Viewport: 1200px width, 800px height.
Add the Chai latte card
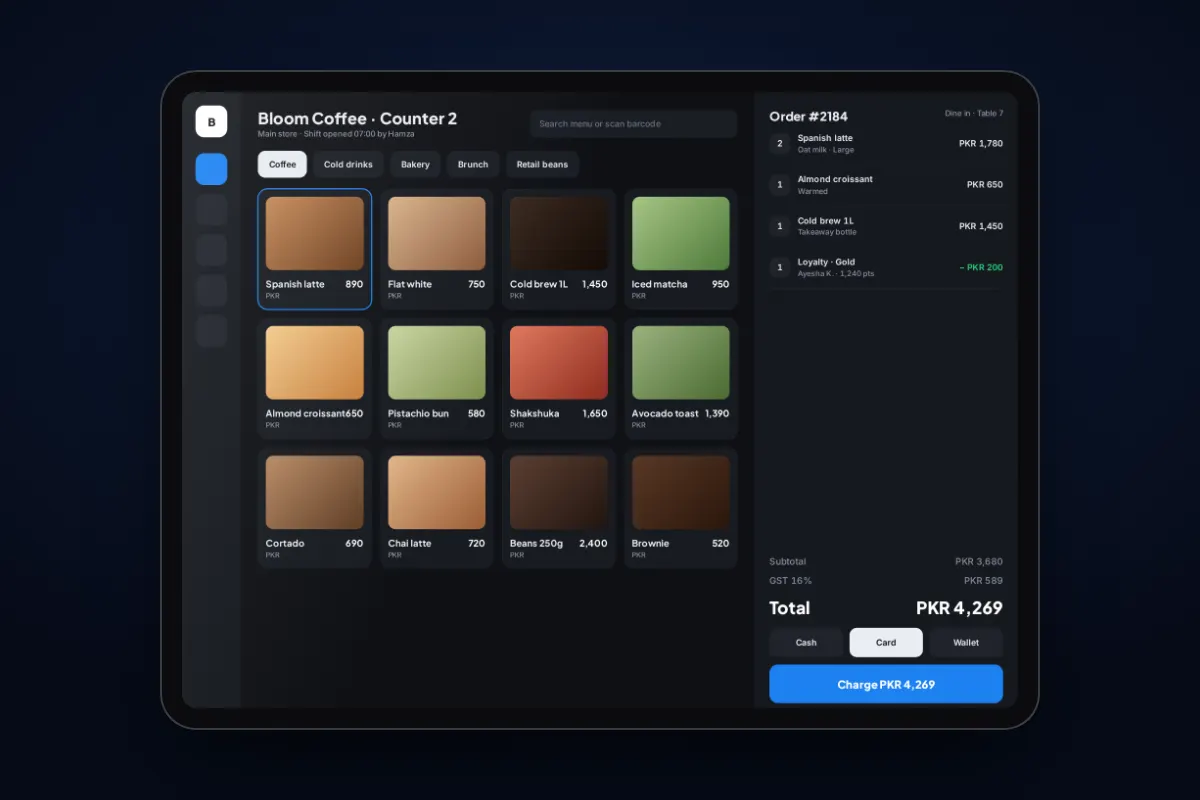tap(437, 508)
